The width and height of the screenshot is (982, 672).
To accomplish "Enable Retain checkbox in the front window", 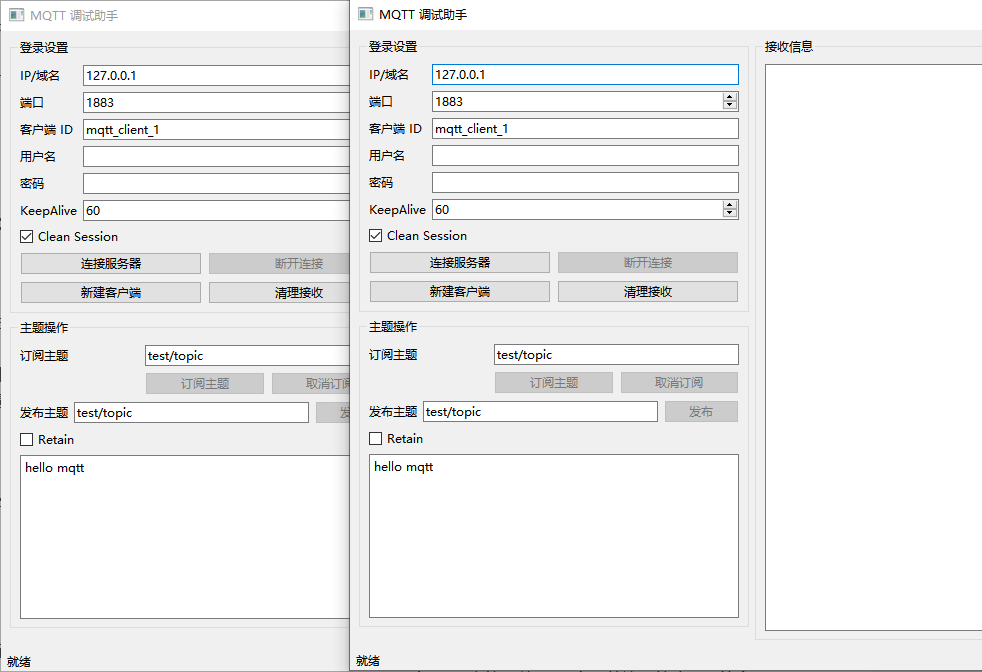I will (376, 438).
